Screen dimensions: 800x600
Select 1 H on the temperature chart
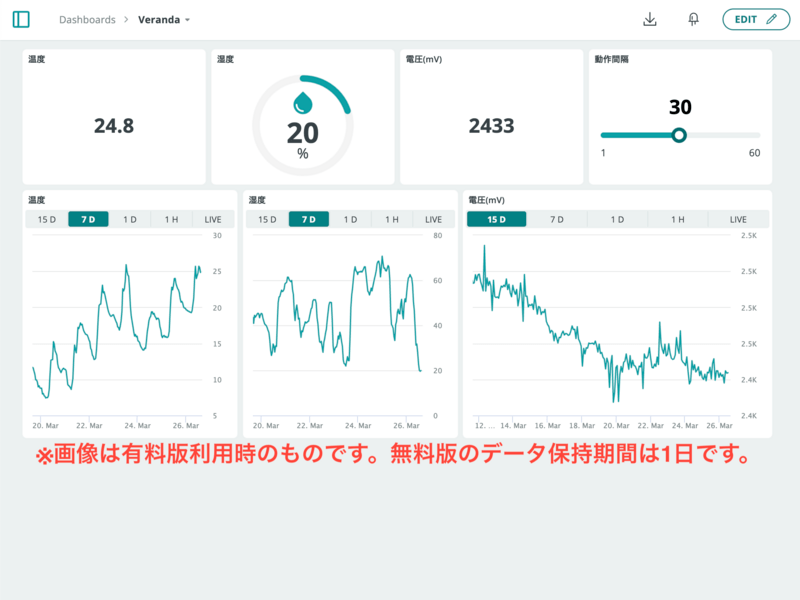tap(172, 219)
